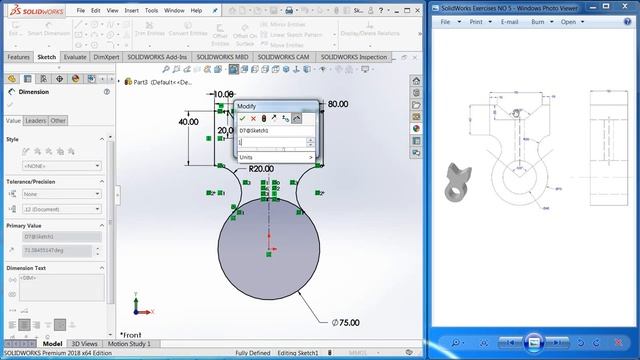Open the Features ribbon tab
This screenshot has height=360, width=640.
18,57
